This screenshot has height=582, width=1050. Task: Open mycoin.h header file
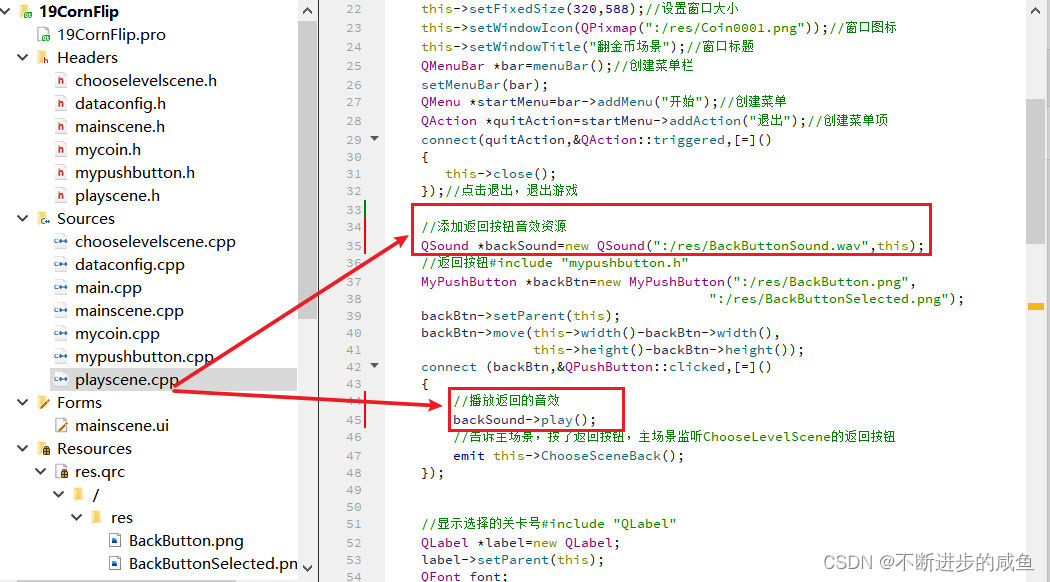[108, 149]
